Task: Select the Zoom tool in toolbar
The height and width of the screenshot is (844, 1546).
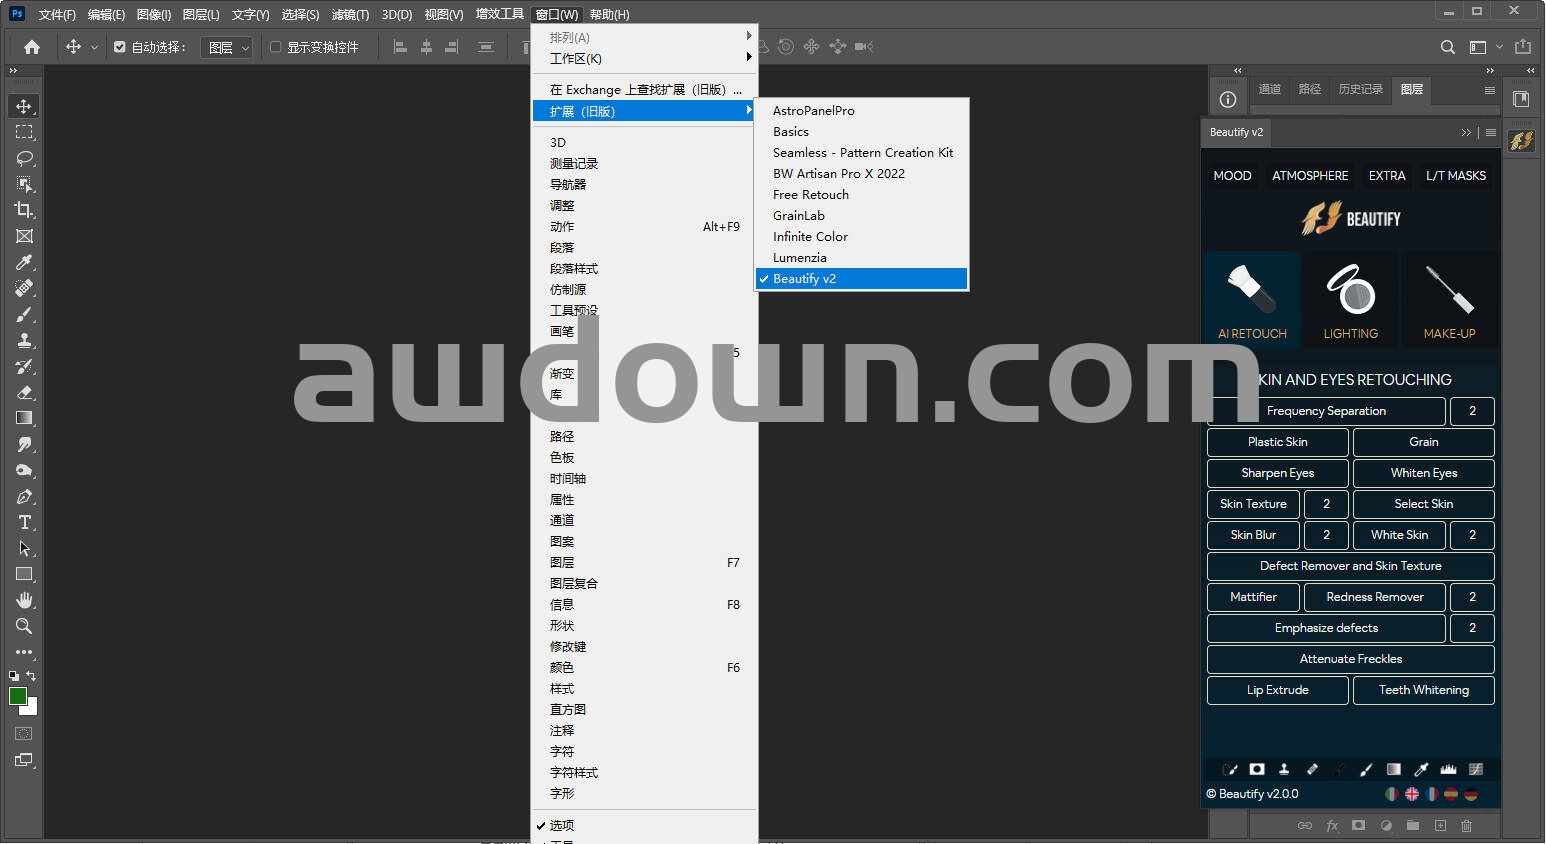Action: tap(24, 626)
